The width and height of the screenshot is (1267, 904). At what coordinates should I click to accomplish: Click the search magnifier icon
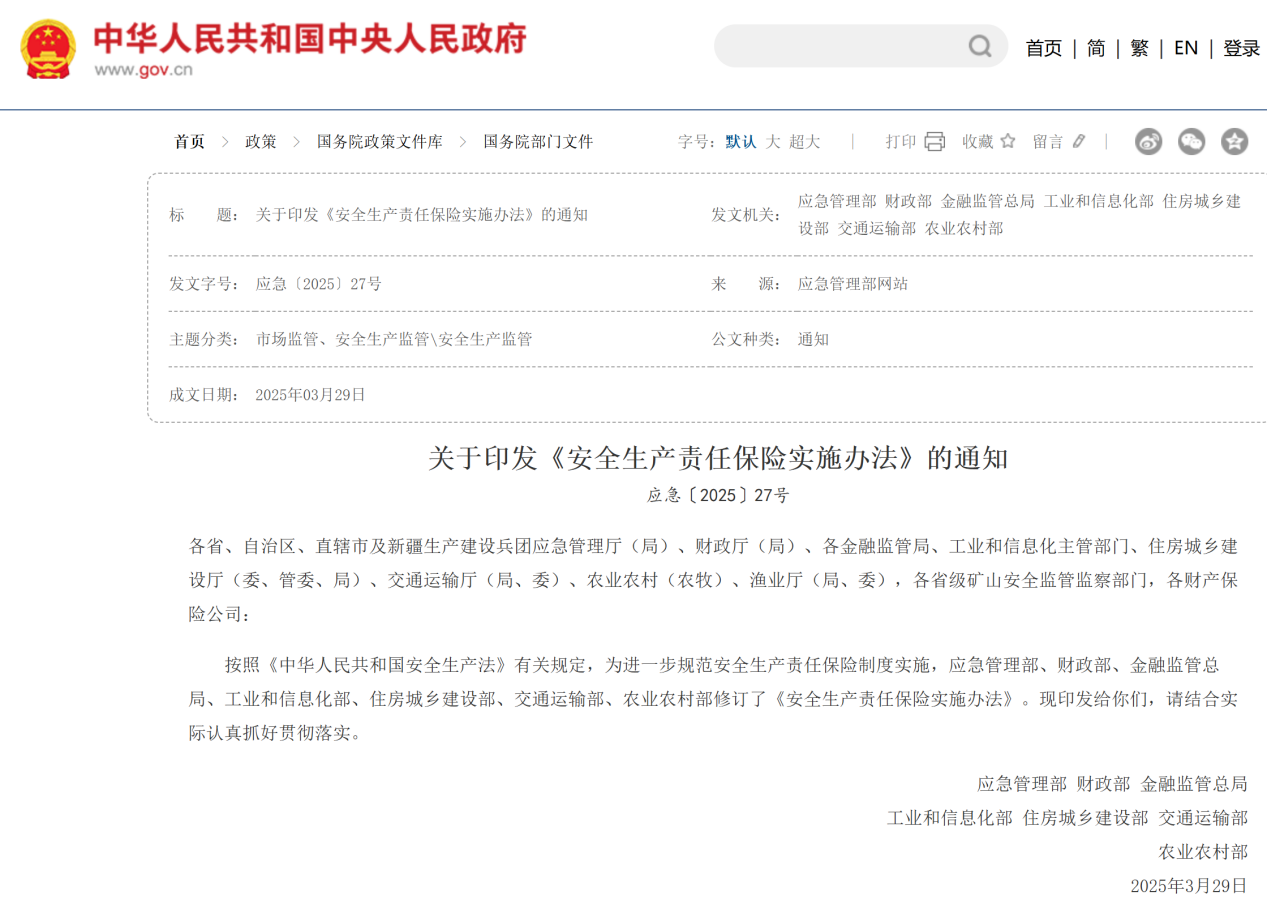click(979, 46)
